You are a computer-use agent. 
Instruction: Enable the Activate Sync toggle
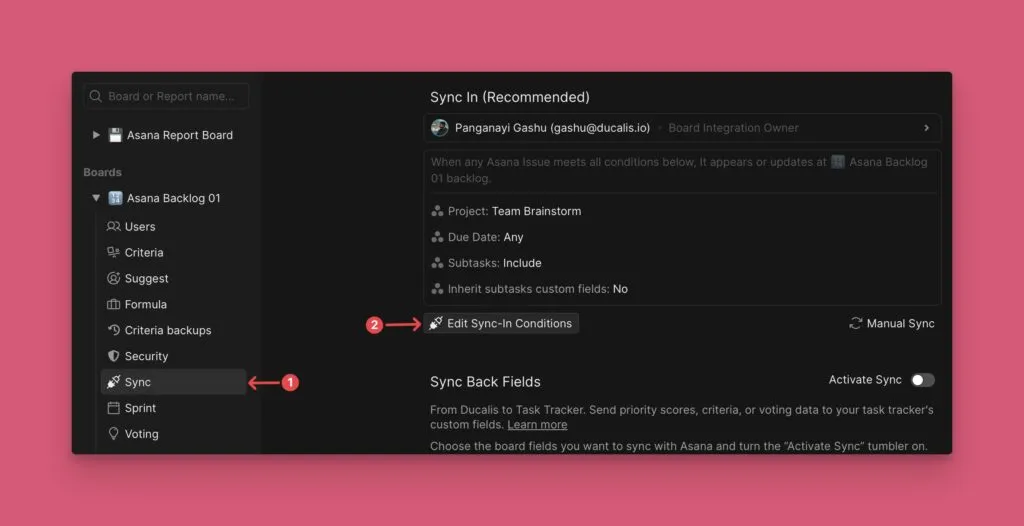922,380
